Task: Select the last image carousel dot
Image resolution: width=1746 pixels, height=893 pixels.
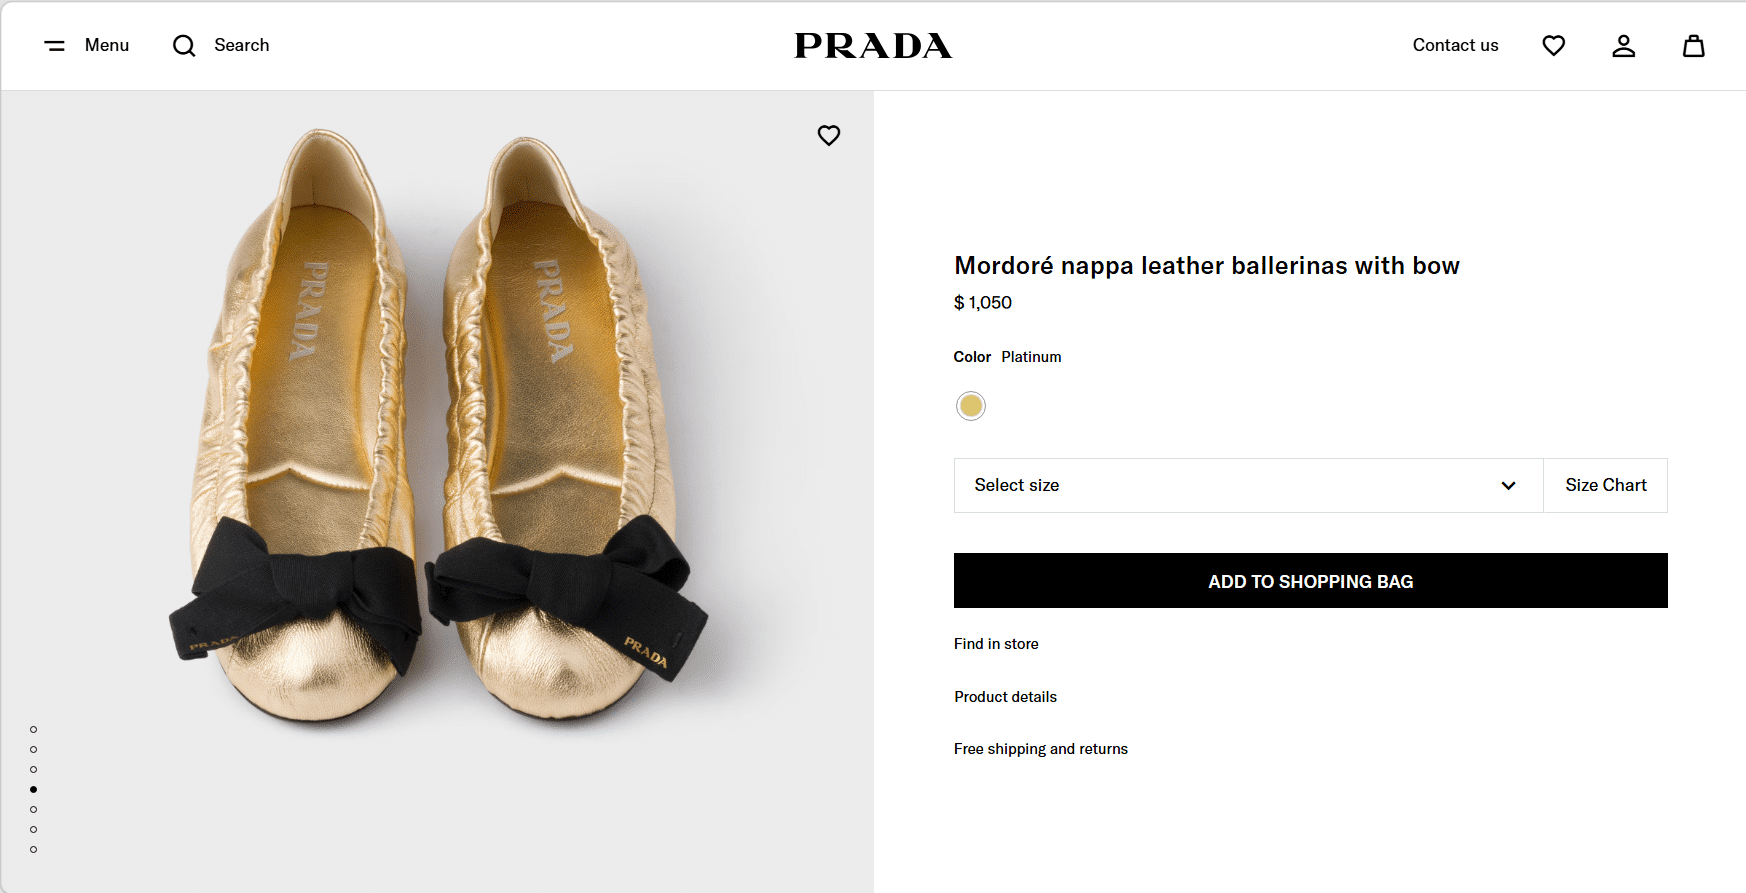Action: (x=34, y=849)
